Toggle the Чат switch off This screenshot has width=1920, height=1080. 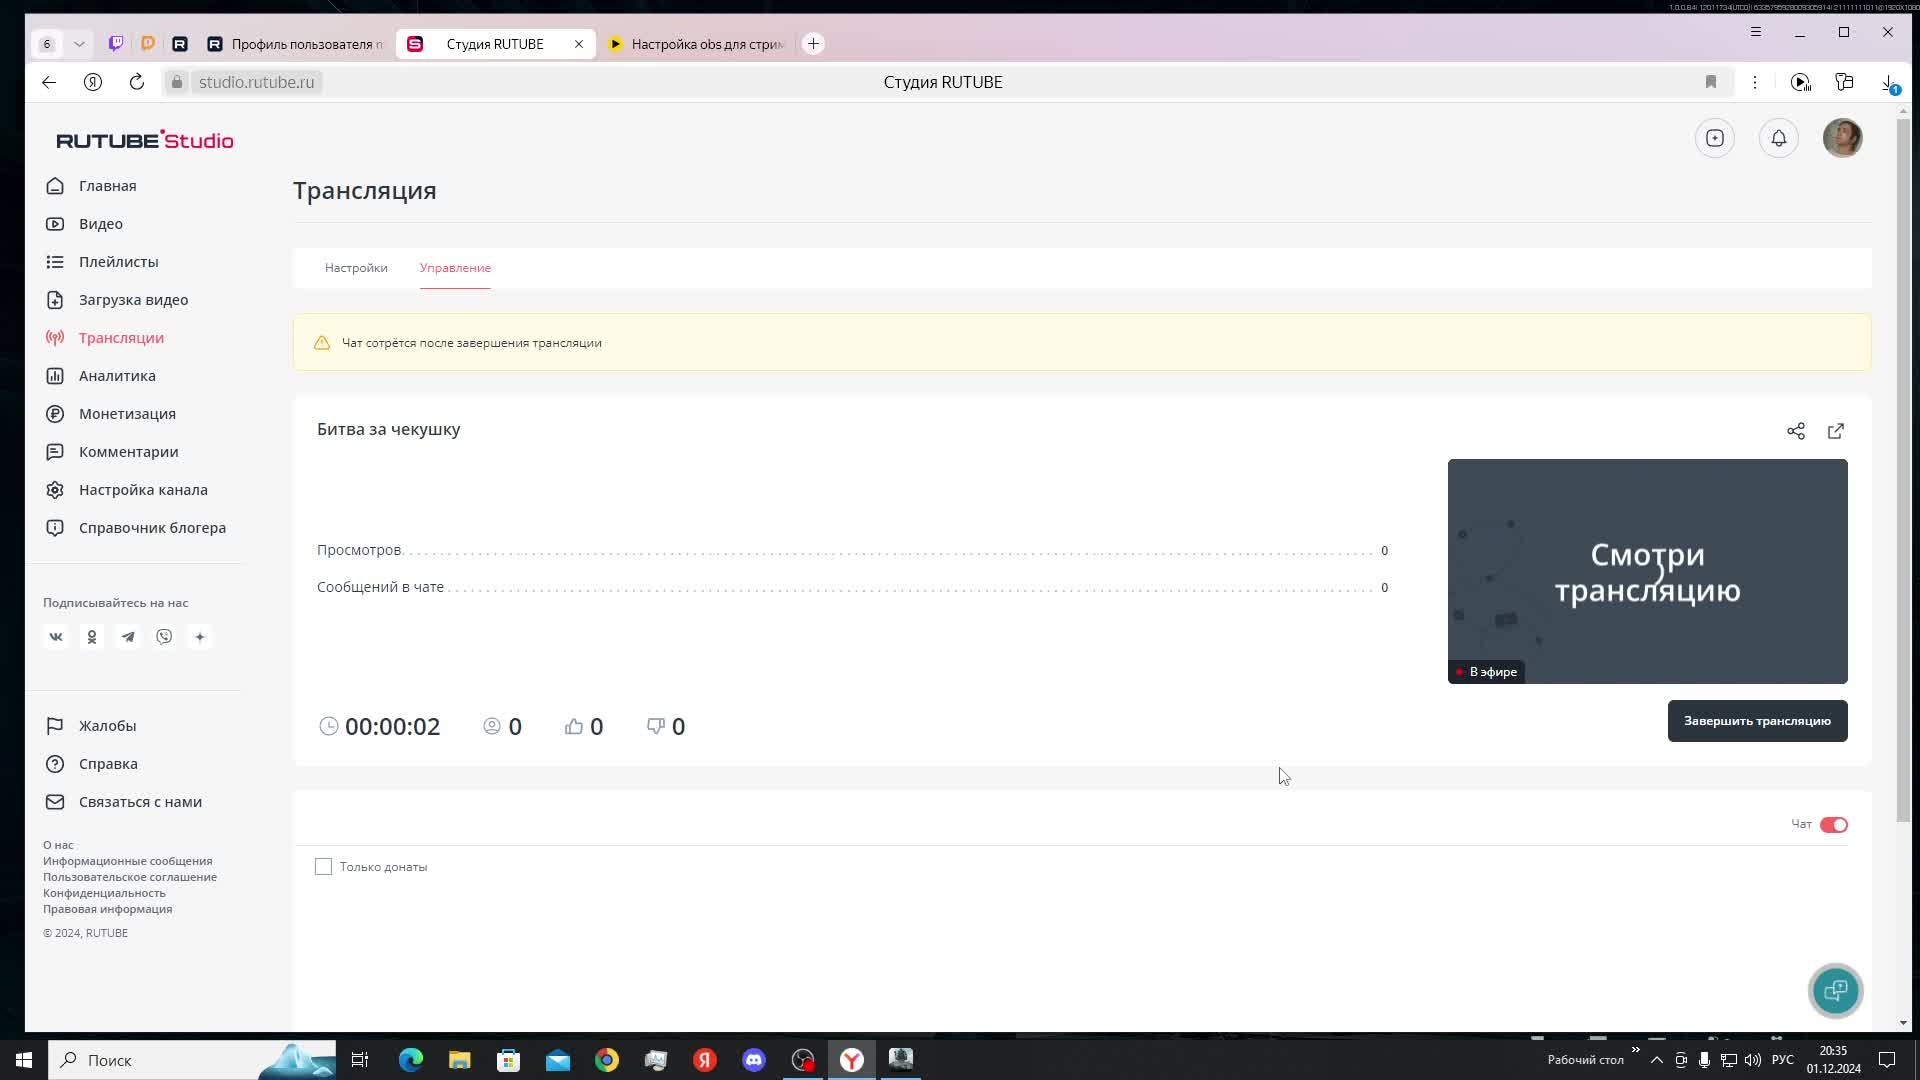1834,825
